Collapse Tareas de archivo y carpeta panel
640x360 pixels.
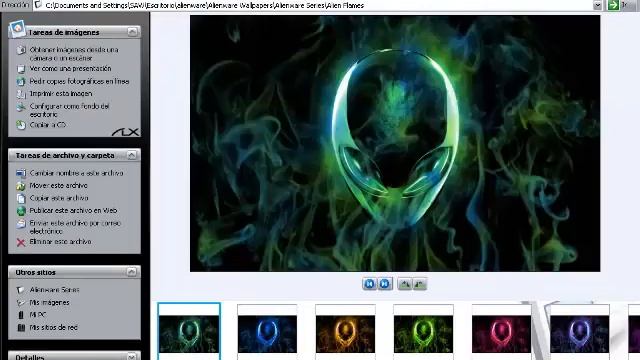coord(131,155)
